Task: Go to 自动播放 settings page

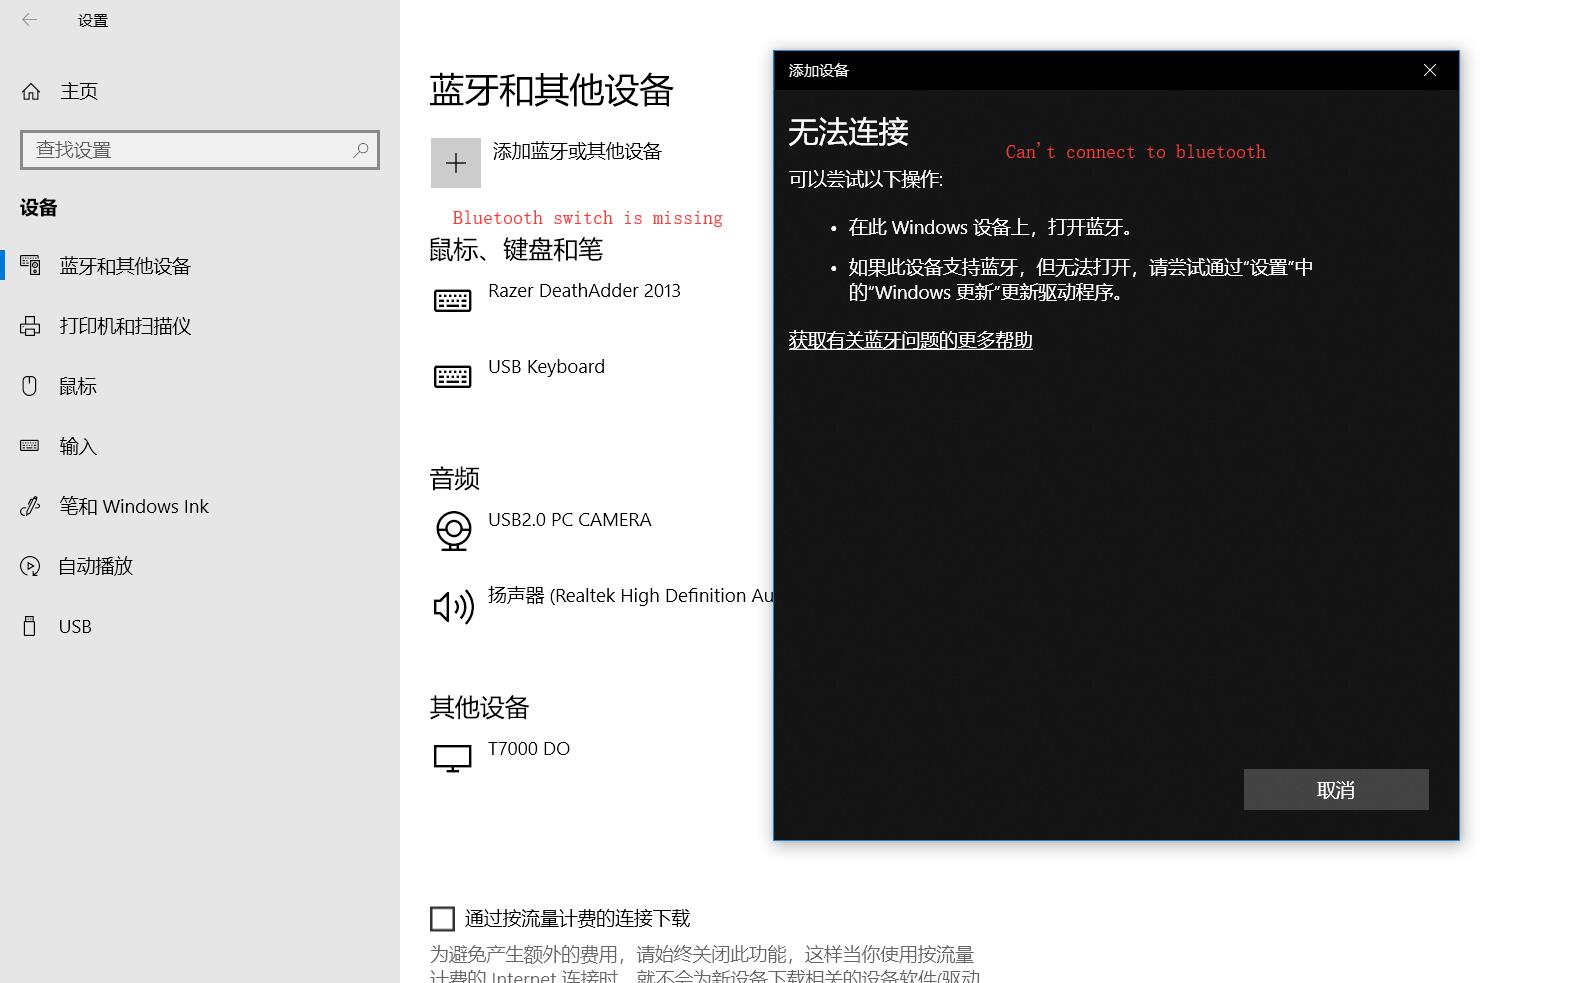Action: 96,566
